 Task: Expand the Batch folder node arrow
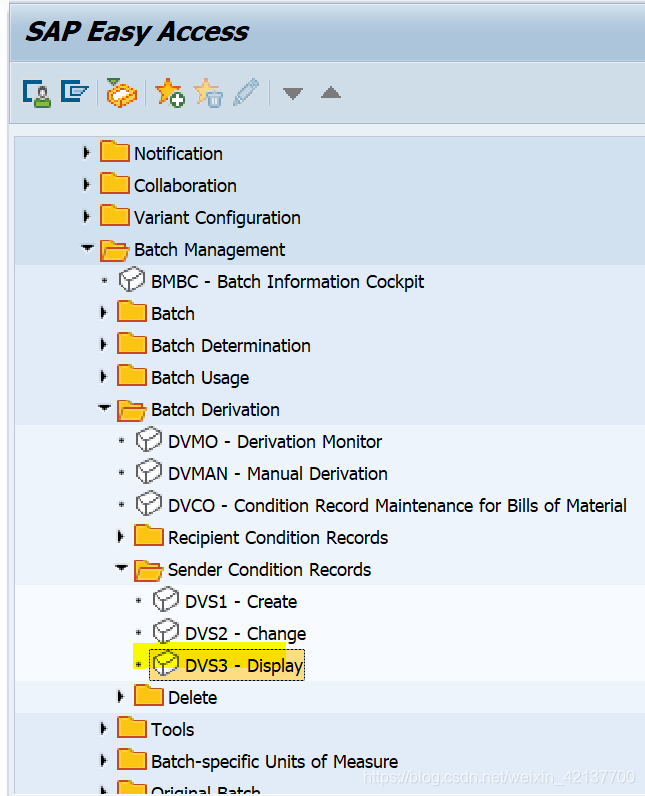point(103,312)
